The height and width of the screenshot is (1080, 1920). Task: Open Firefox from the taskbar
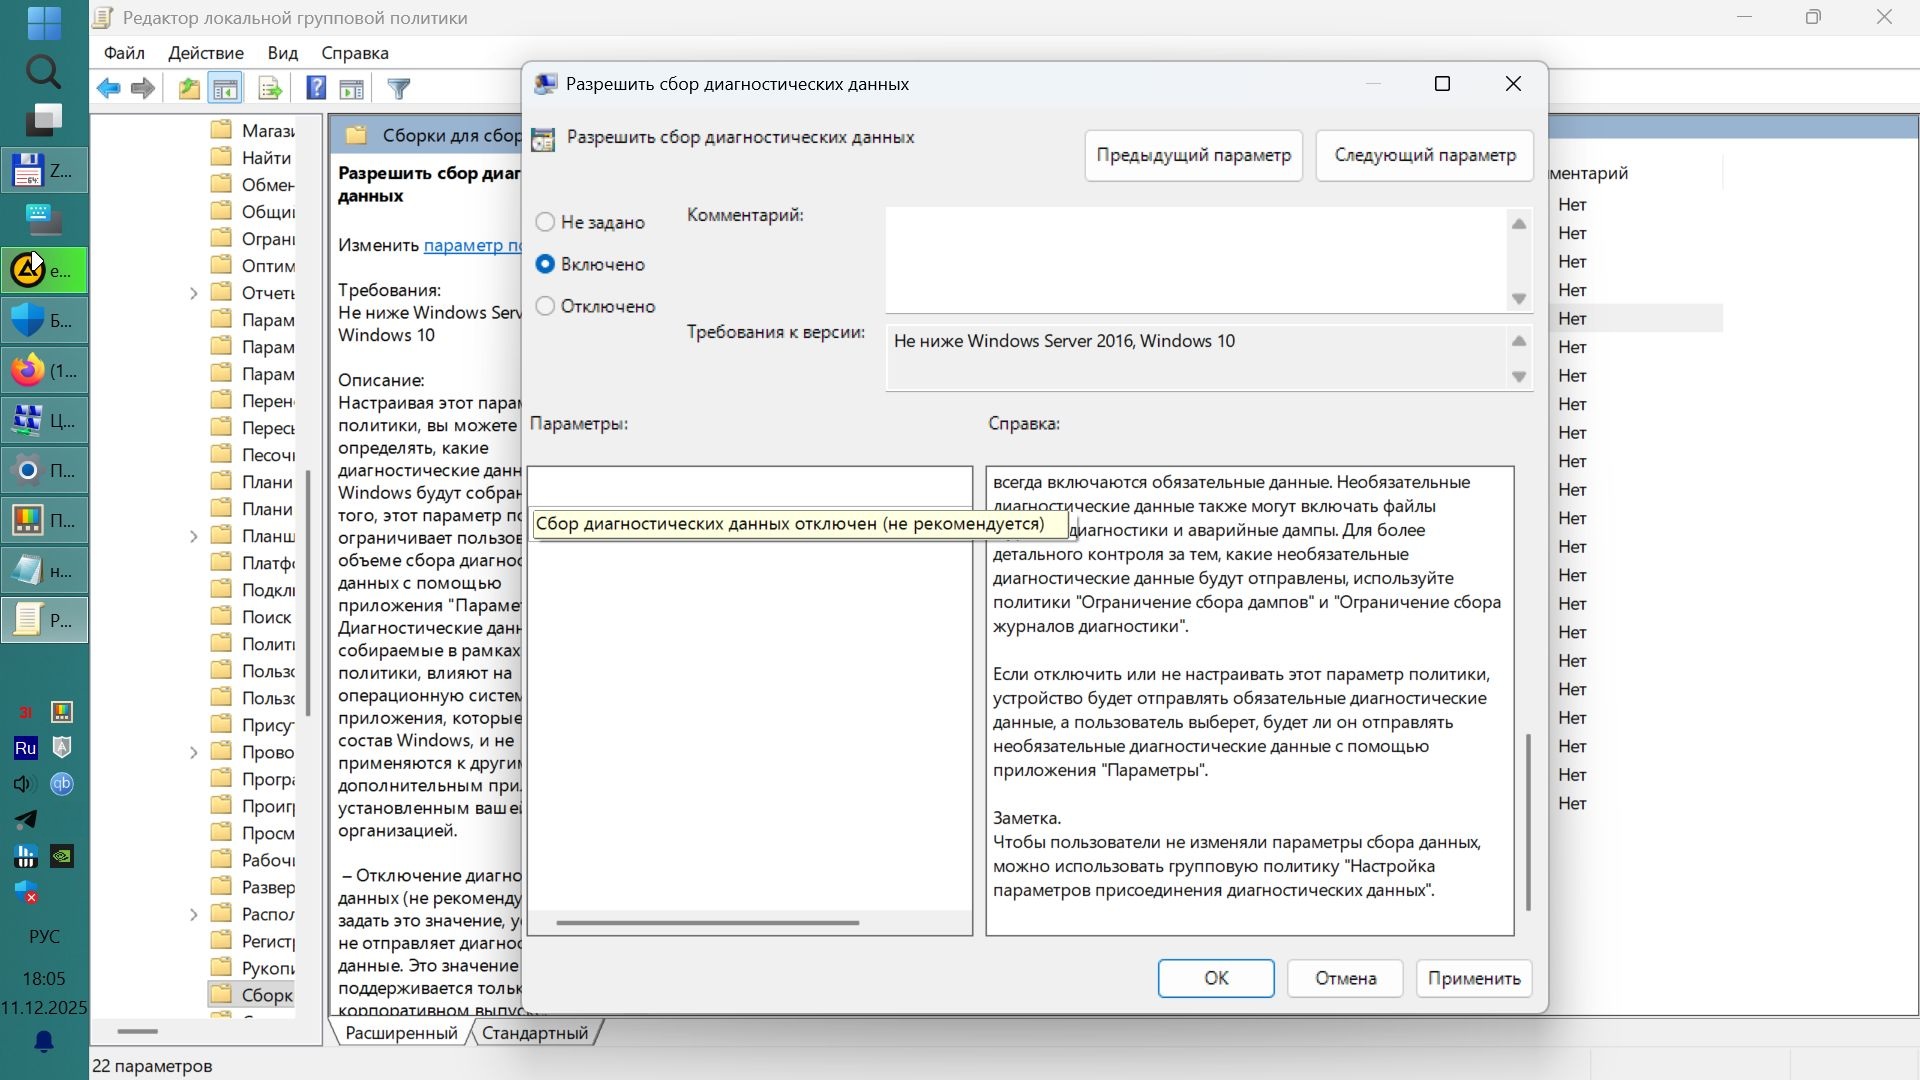44,371
